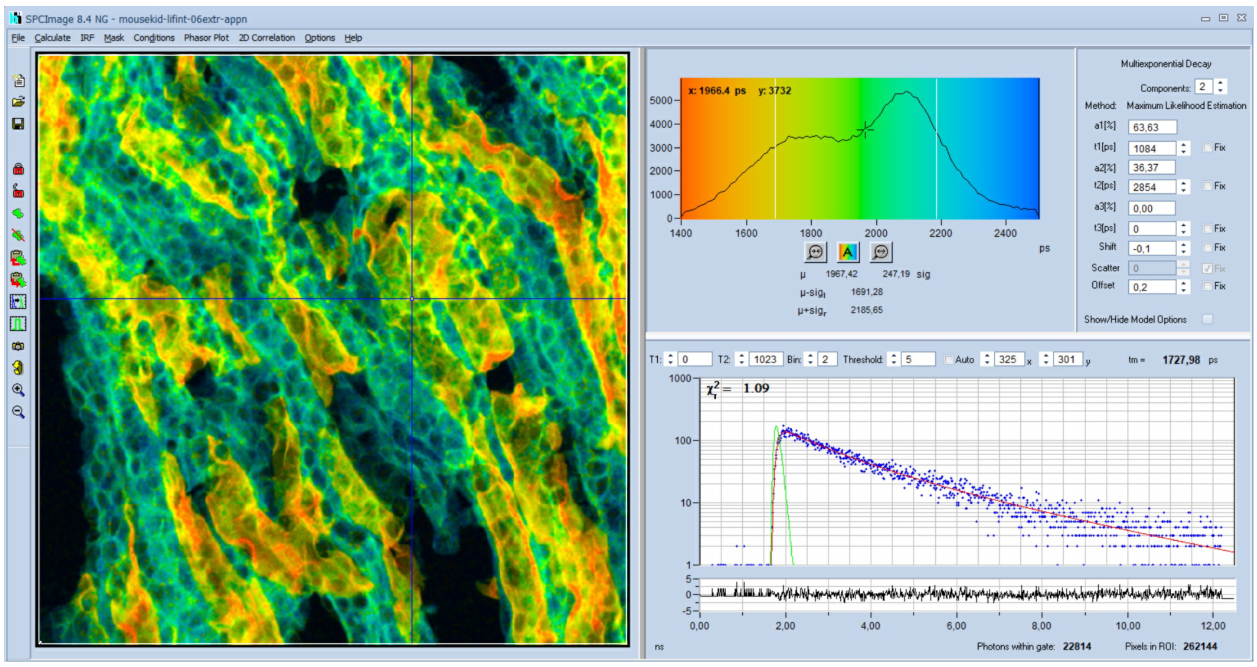The height and width of the screenshot is (667, 1257).
Task: Click the blue-framed decay window icon
Action: pos(18,301)
